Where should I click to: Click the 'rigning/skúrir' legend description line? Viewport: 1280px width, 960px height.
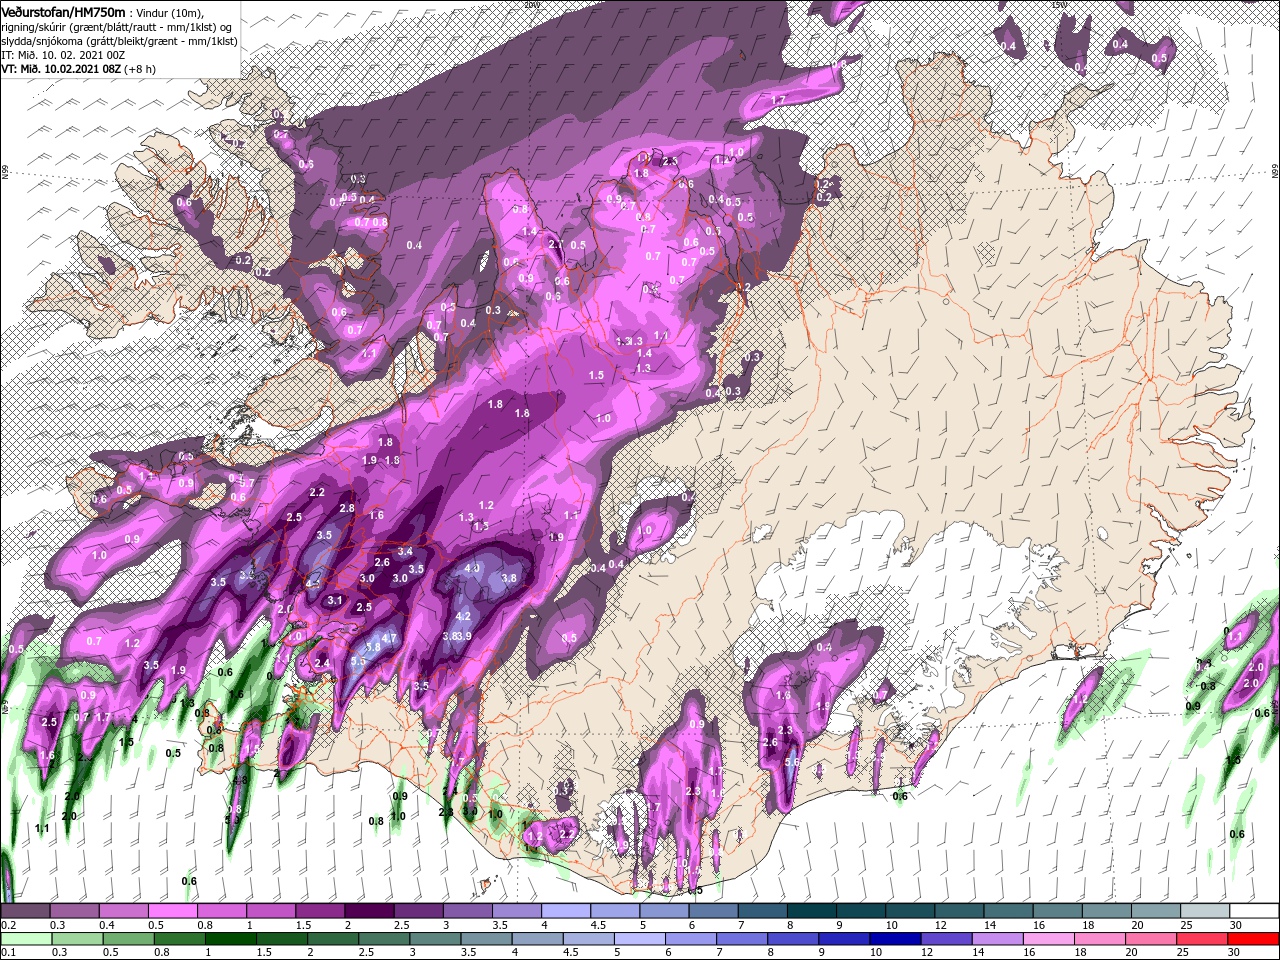117,26
